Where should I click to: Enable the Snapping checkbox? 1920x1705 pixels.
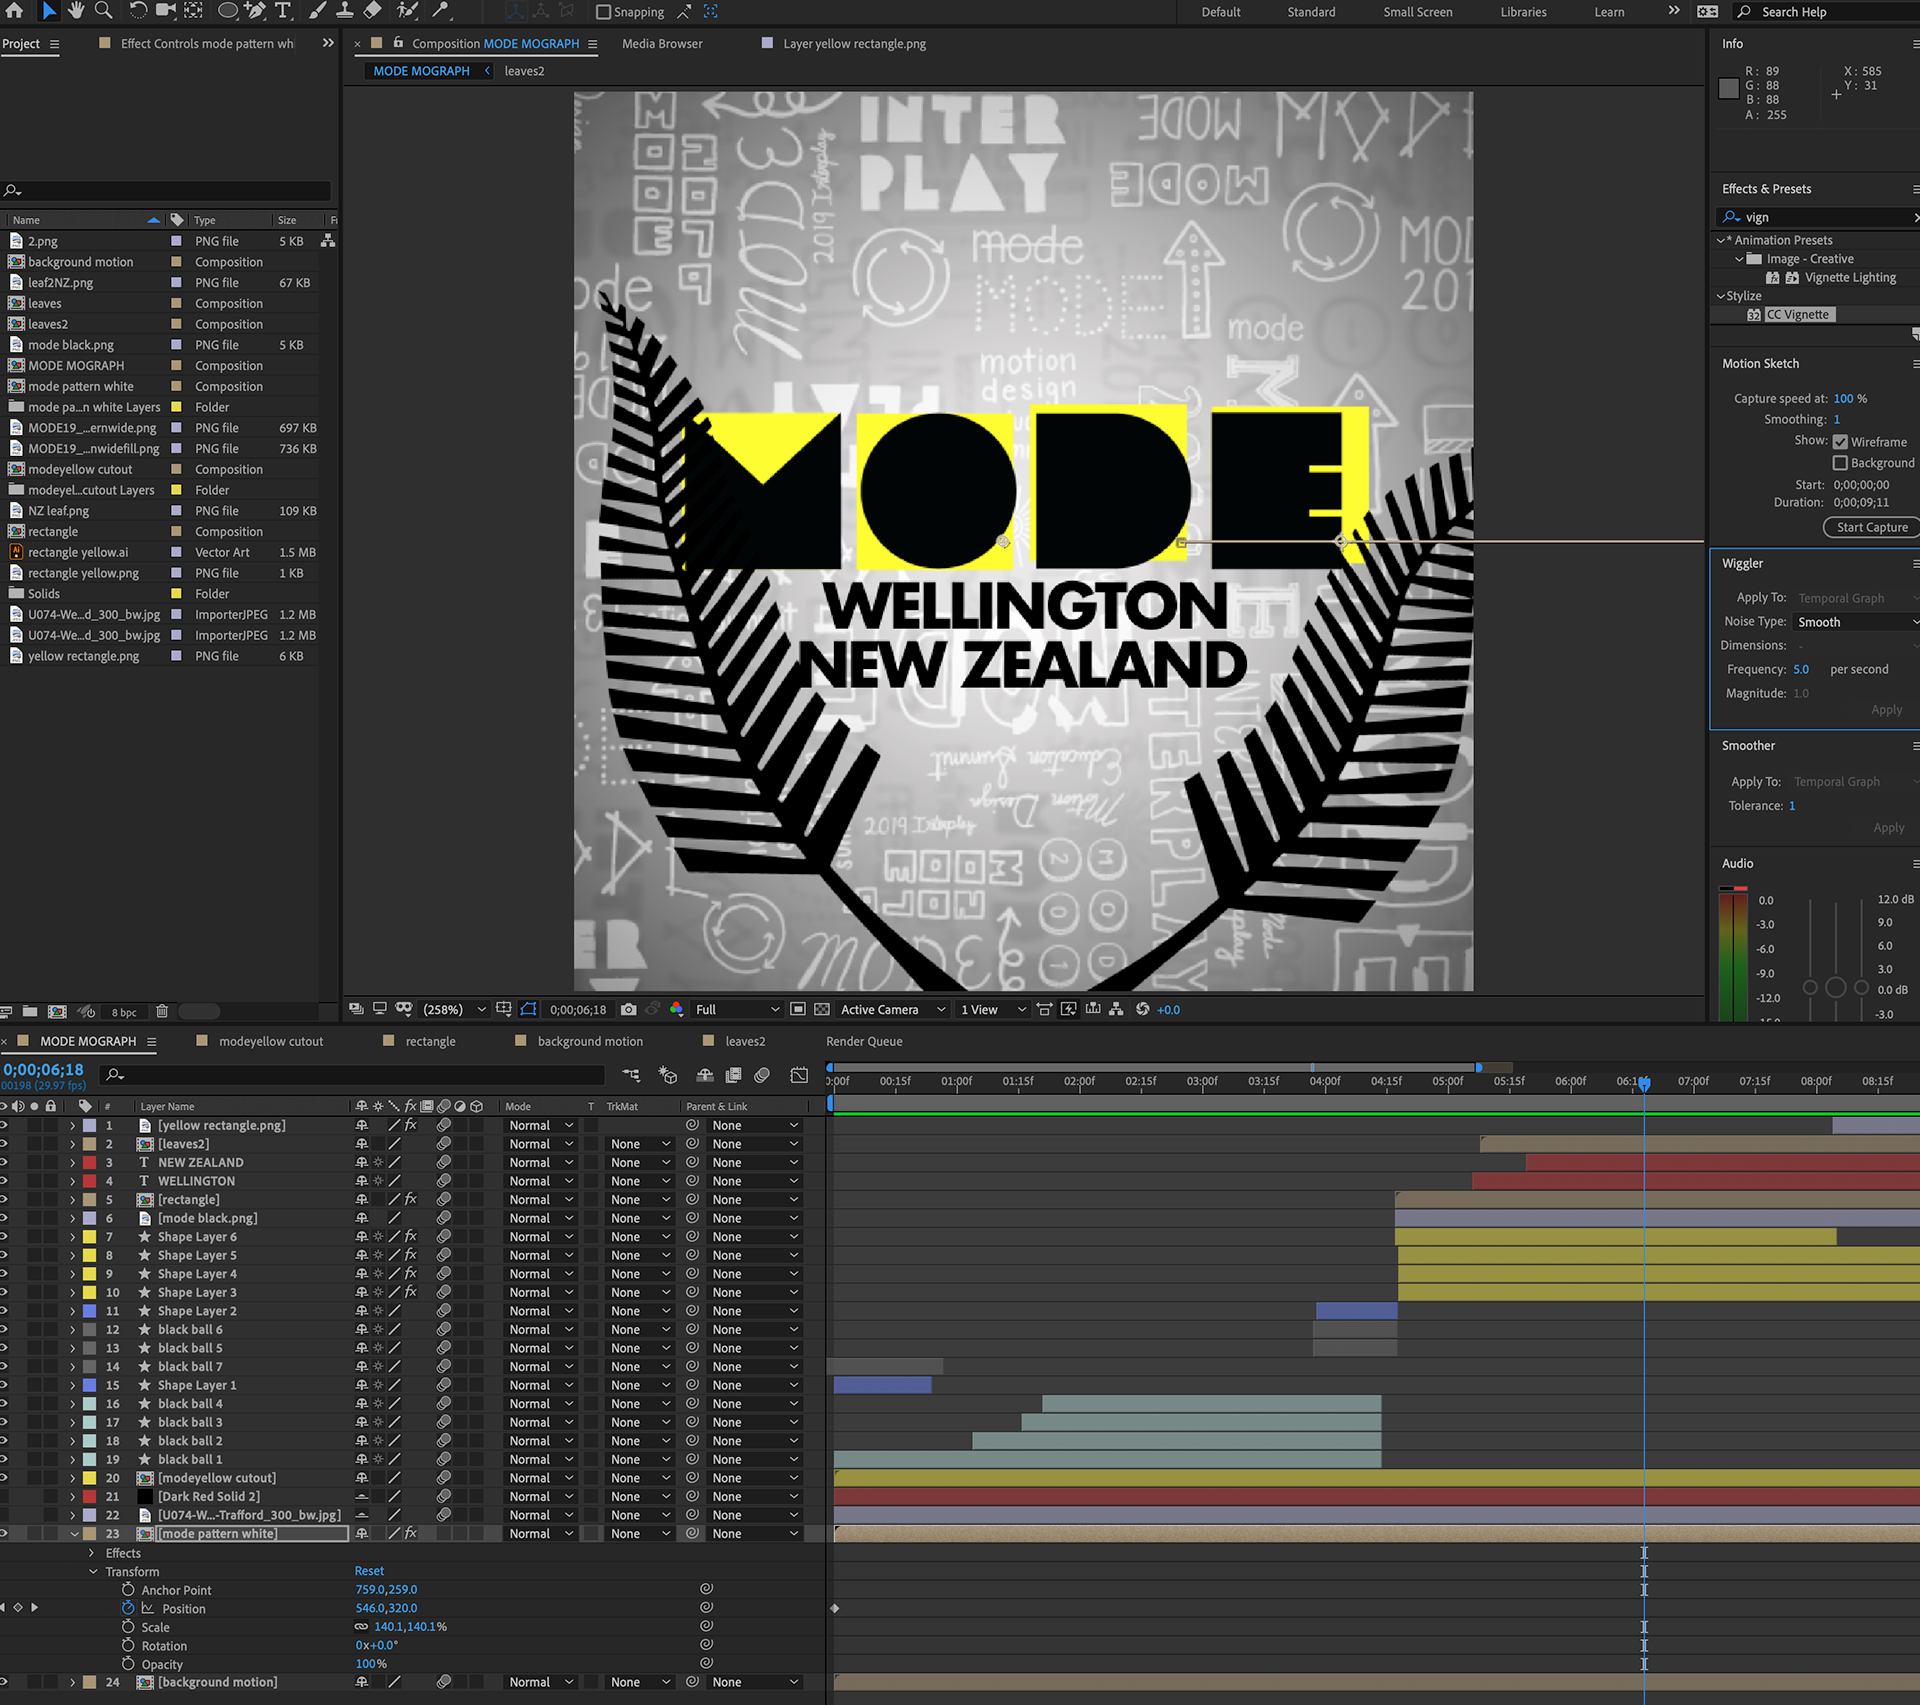[x=603, y=12]
